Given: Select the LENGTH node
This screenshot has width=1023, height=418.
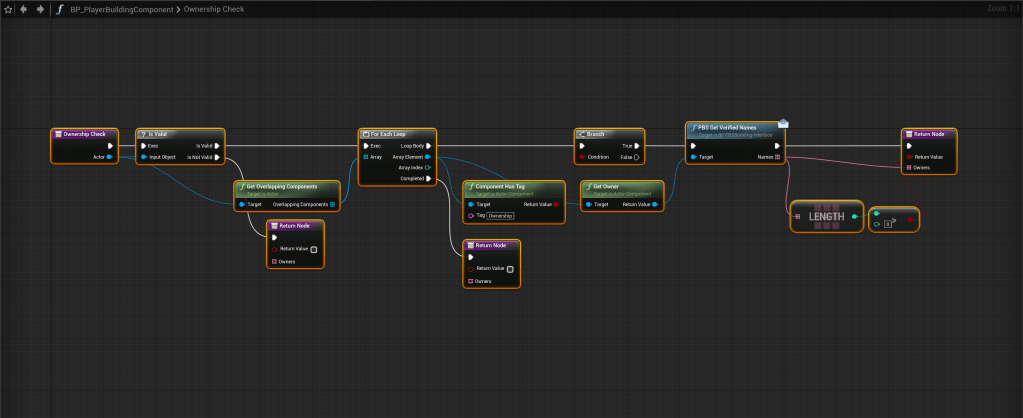Looking at the screenshot, I should 826,217.
